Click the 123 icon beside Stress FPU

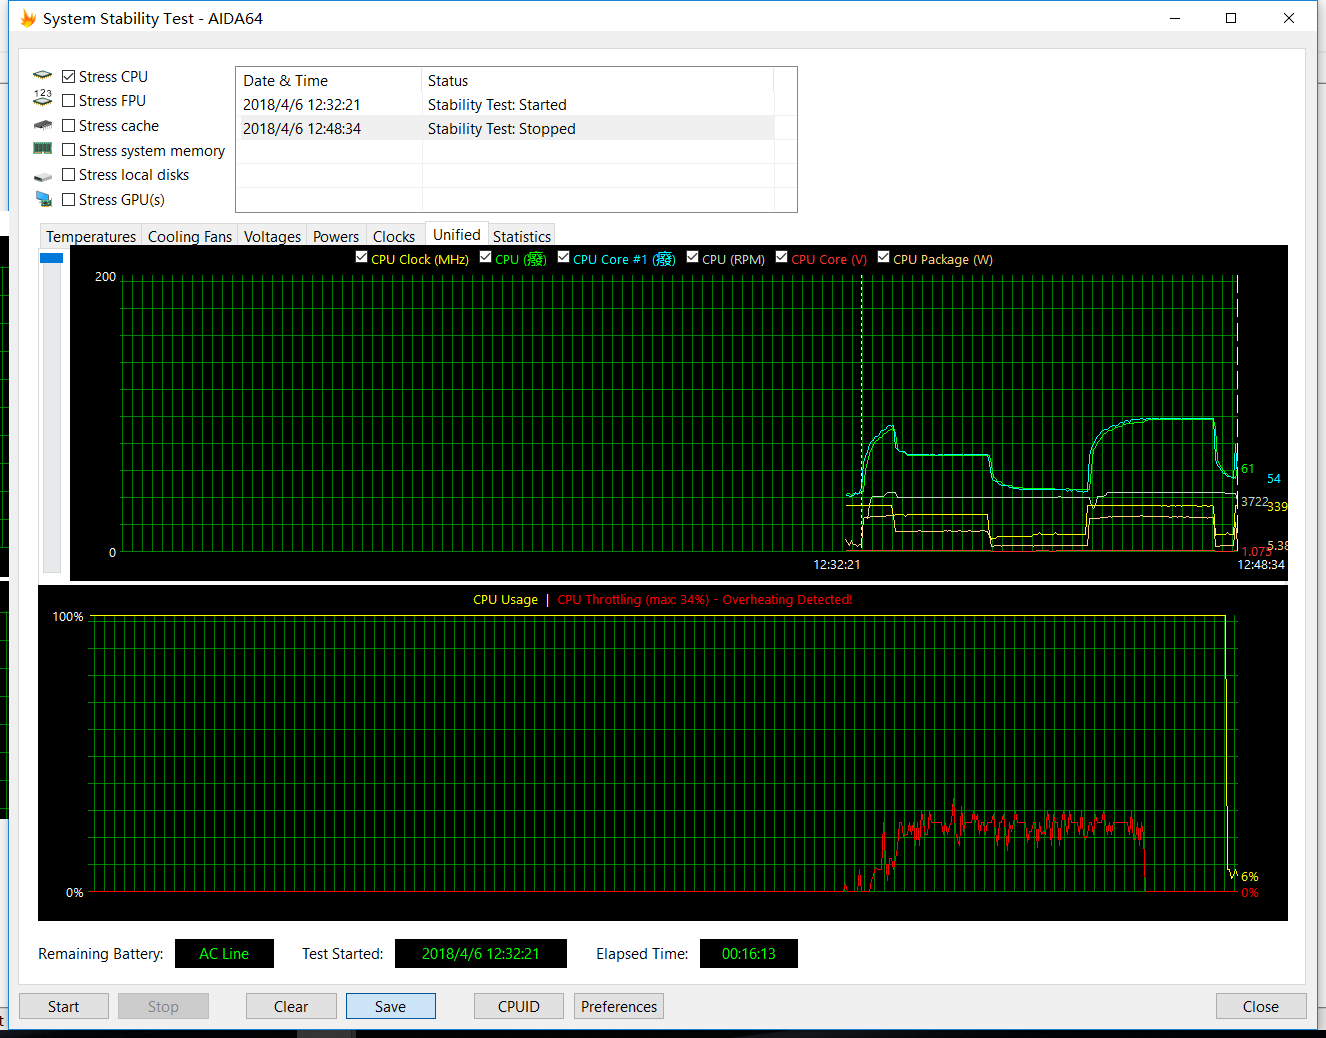42,99
